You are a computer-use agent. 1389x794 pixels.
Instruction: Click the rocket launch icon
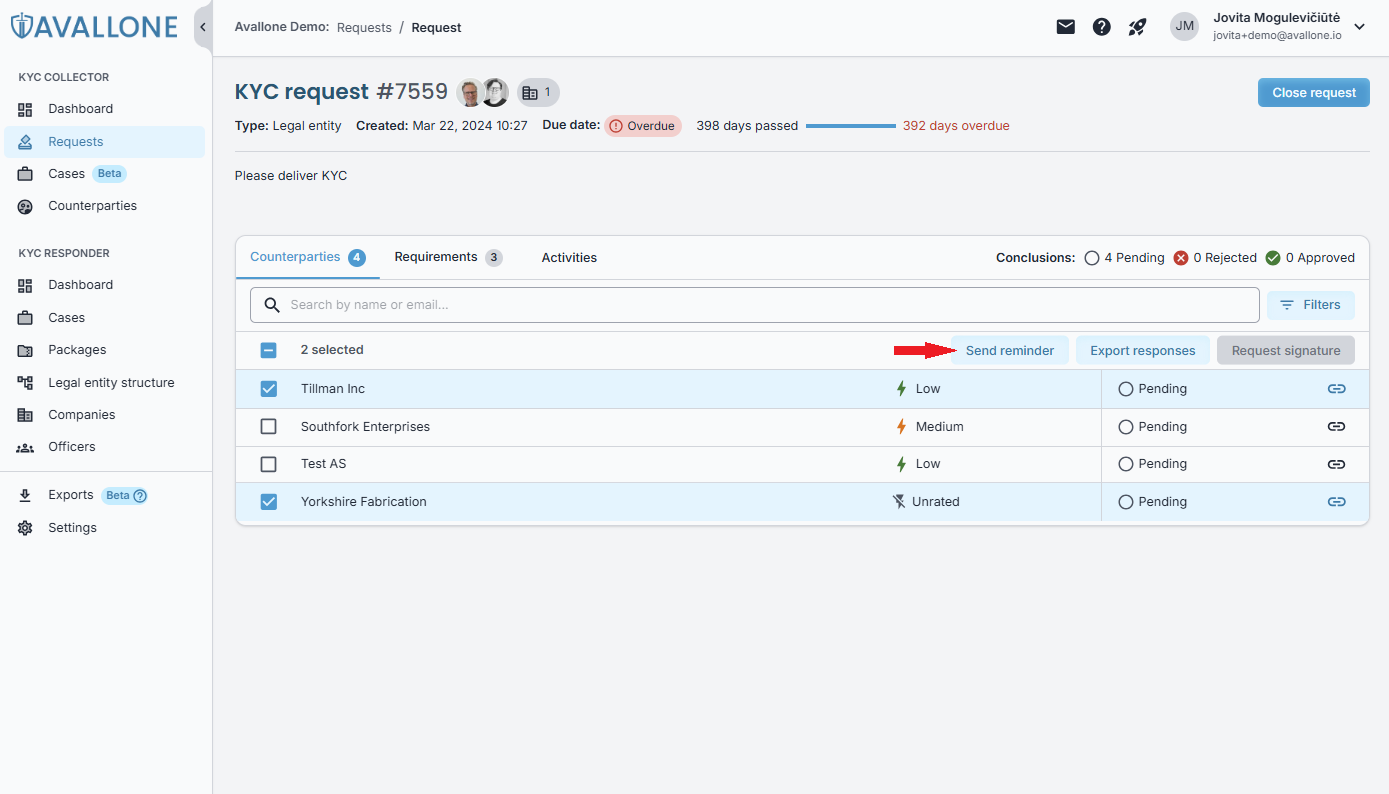pos(1137,27)
